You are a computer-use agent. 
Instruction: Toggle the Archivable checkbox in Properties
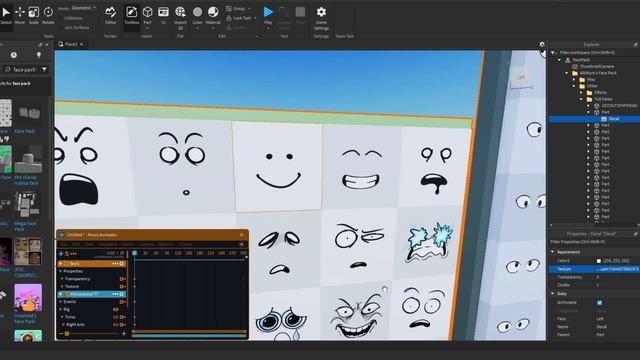pos(599,302)
